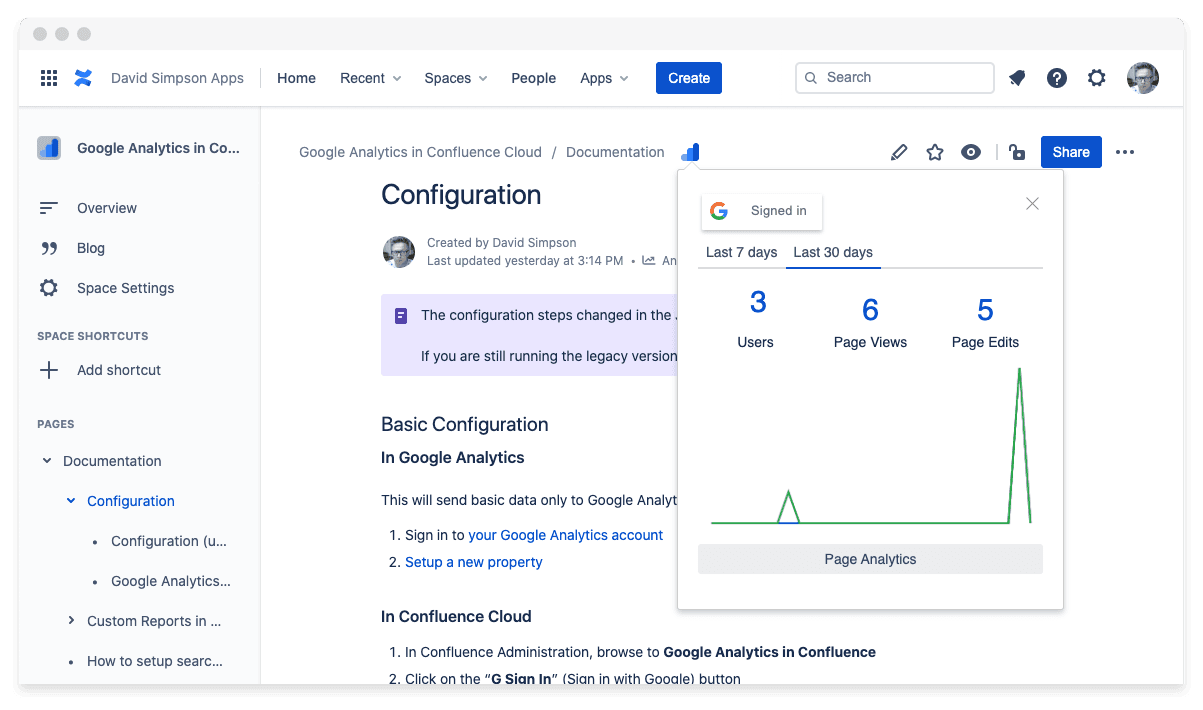Click the Create button
The width and height of the screenshot is (1203, 710).
point(689,78)
